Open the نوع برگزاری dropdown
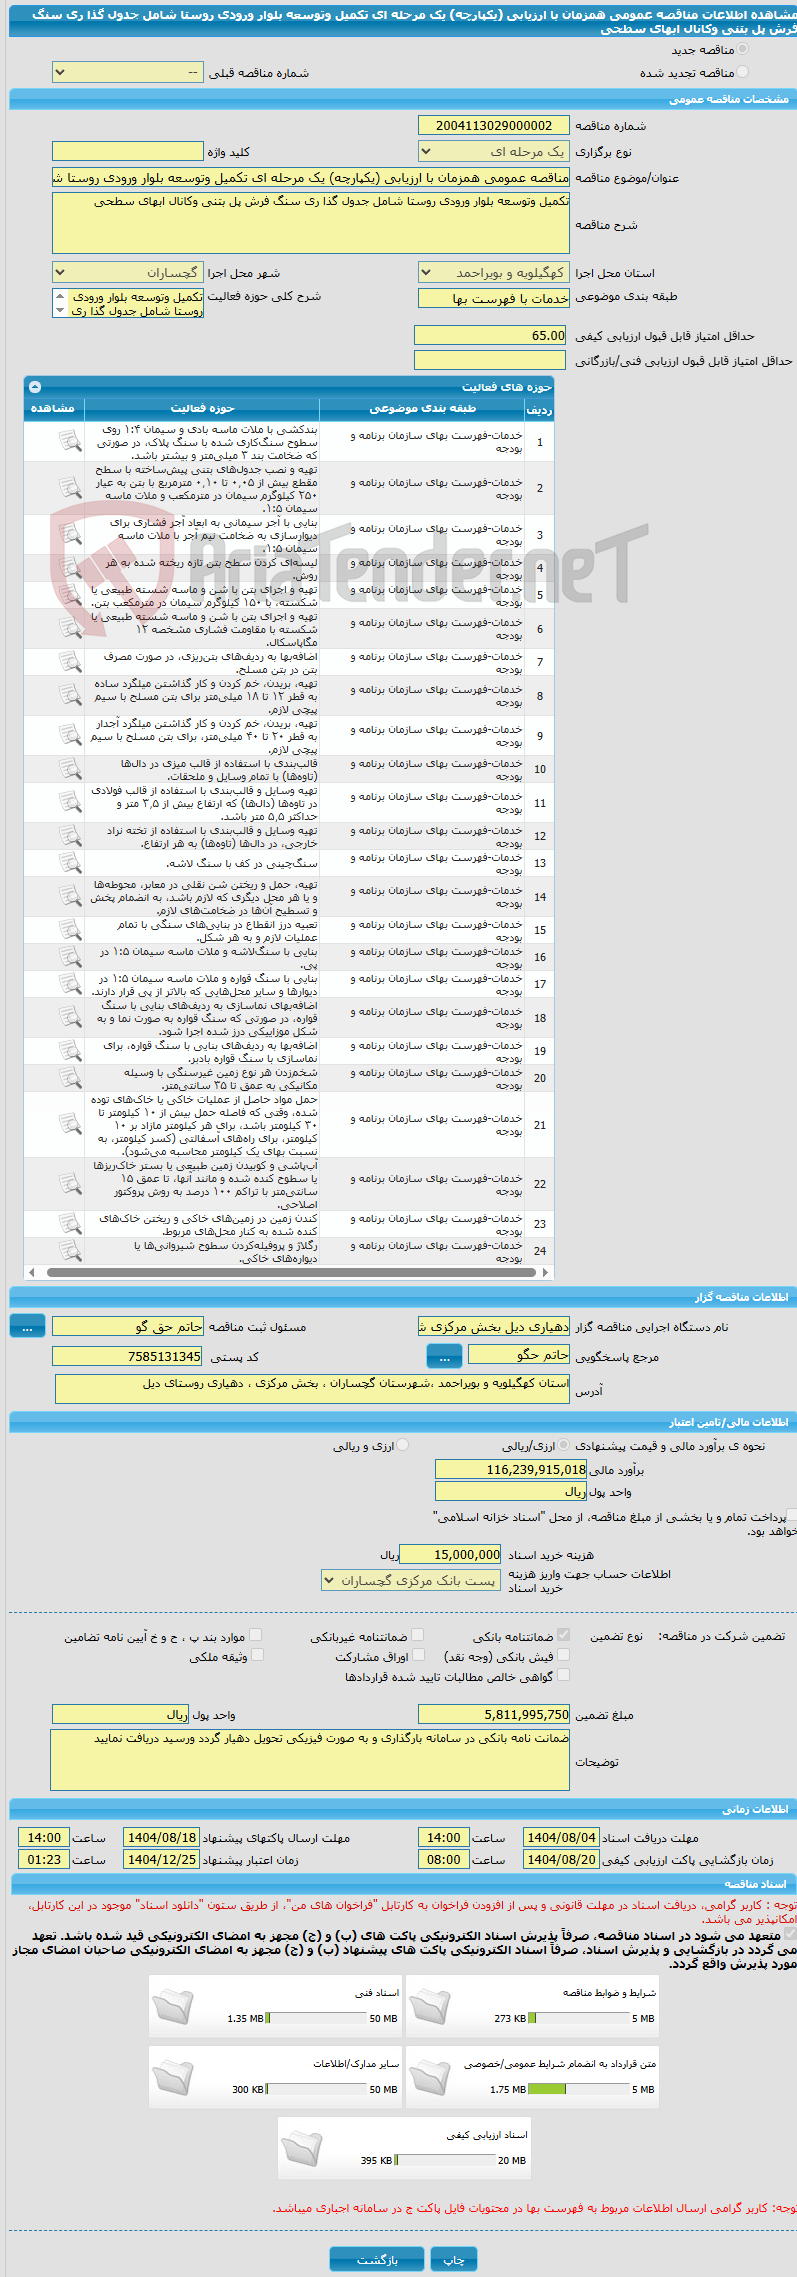 click(494, 152)
